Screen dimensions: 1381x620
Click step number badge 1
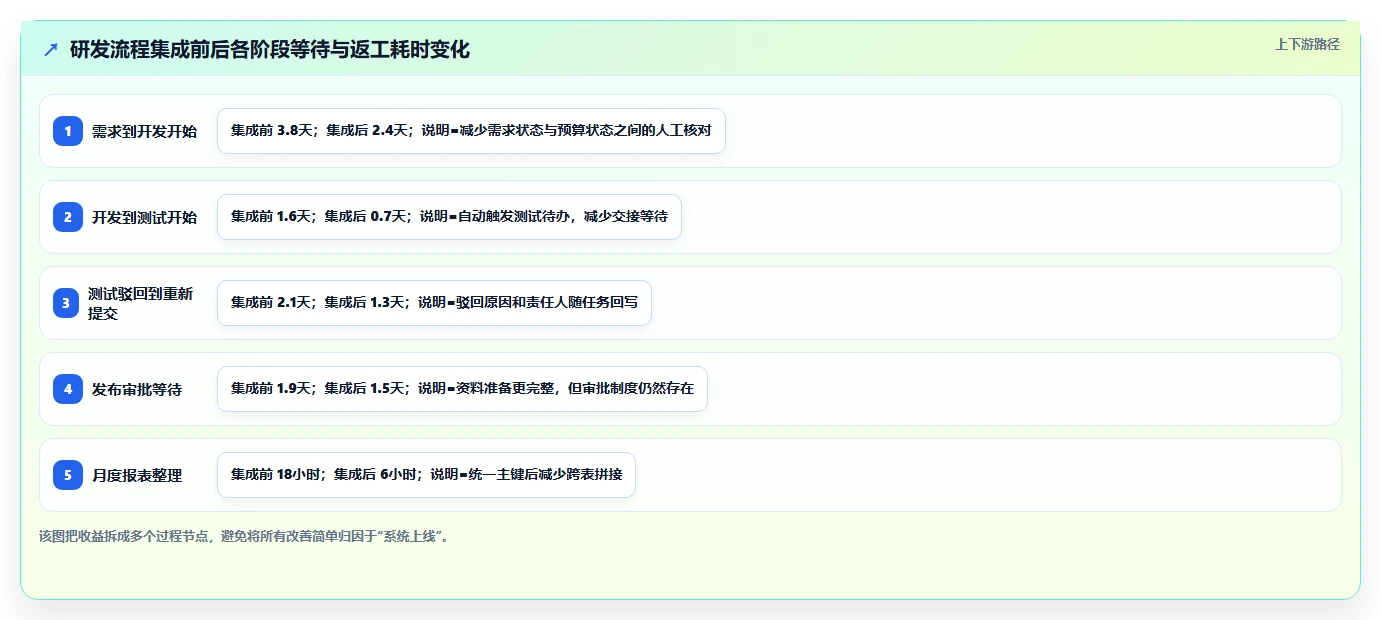click(68, 131)
